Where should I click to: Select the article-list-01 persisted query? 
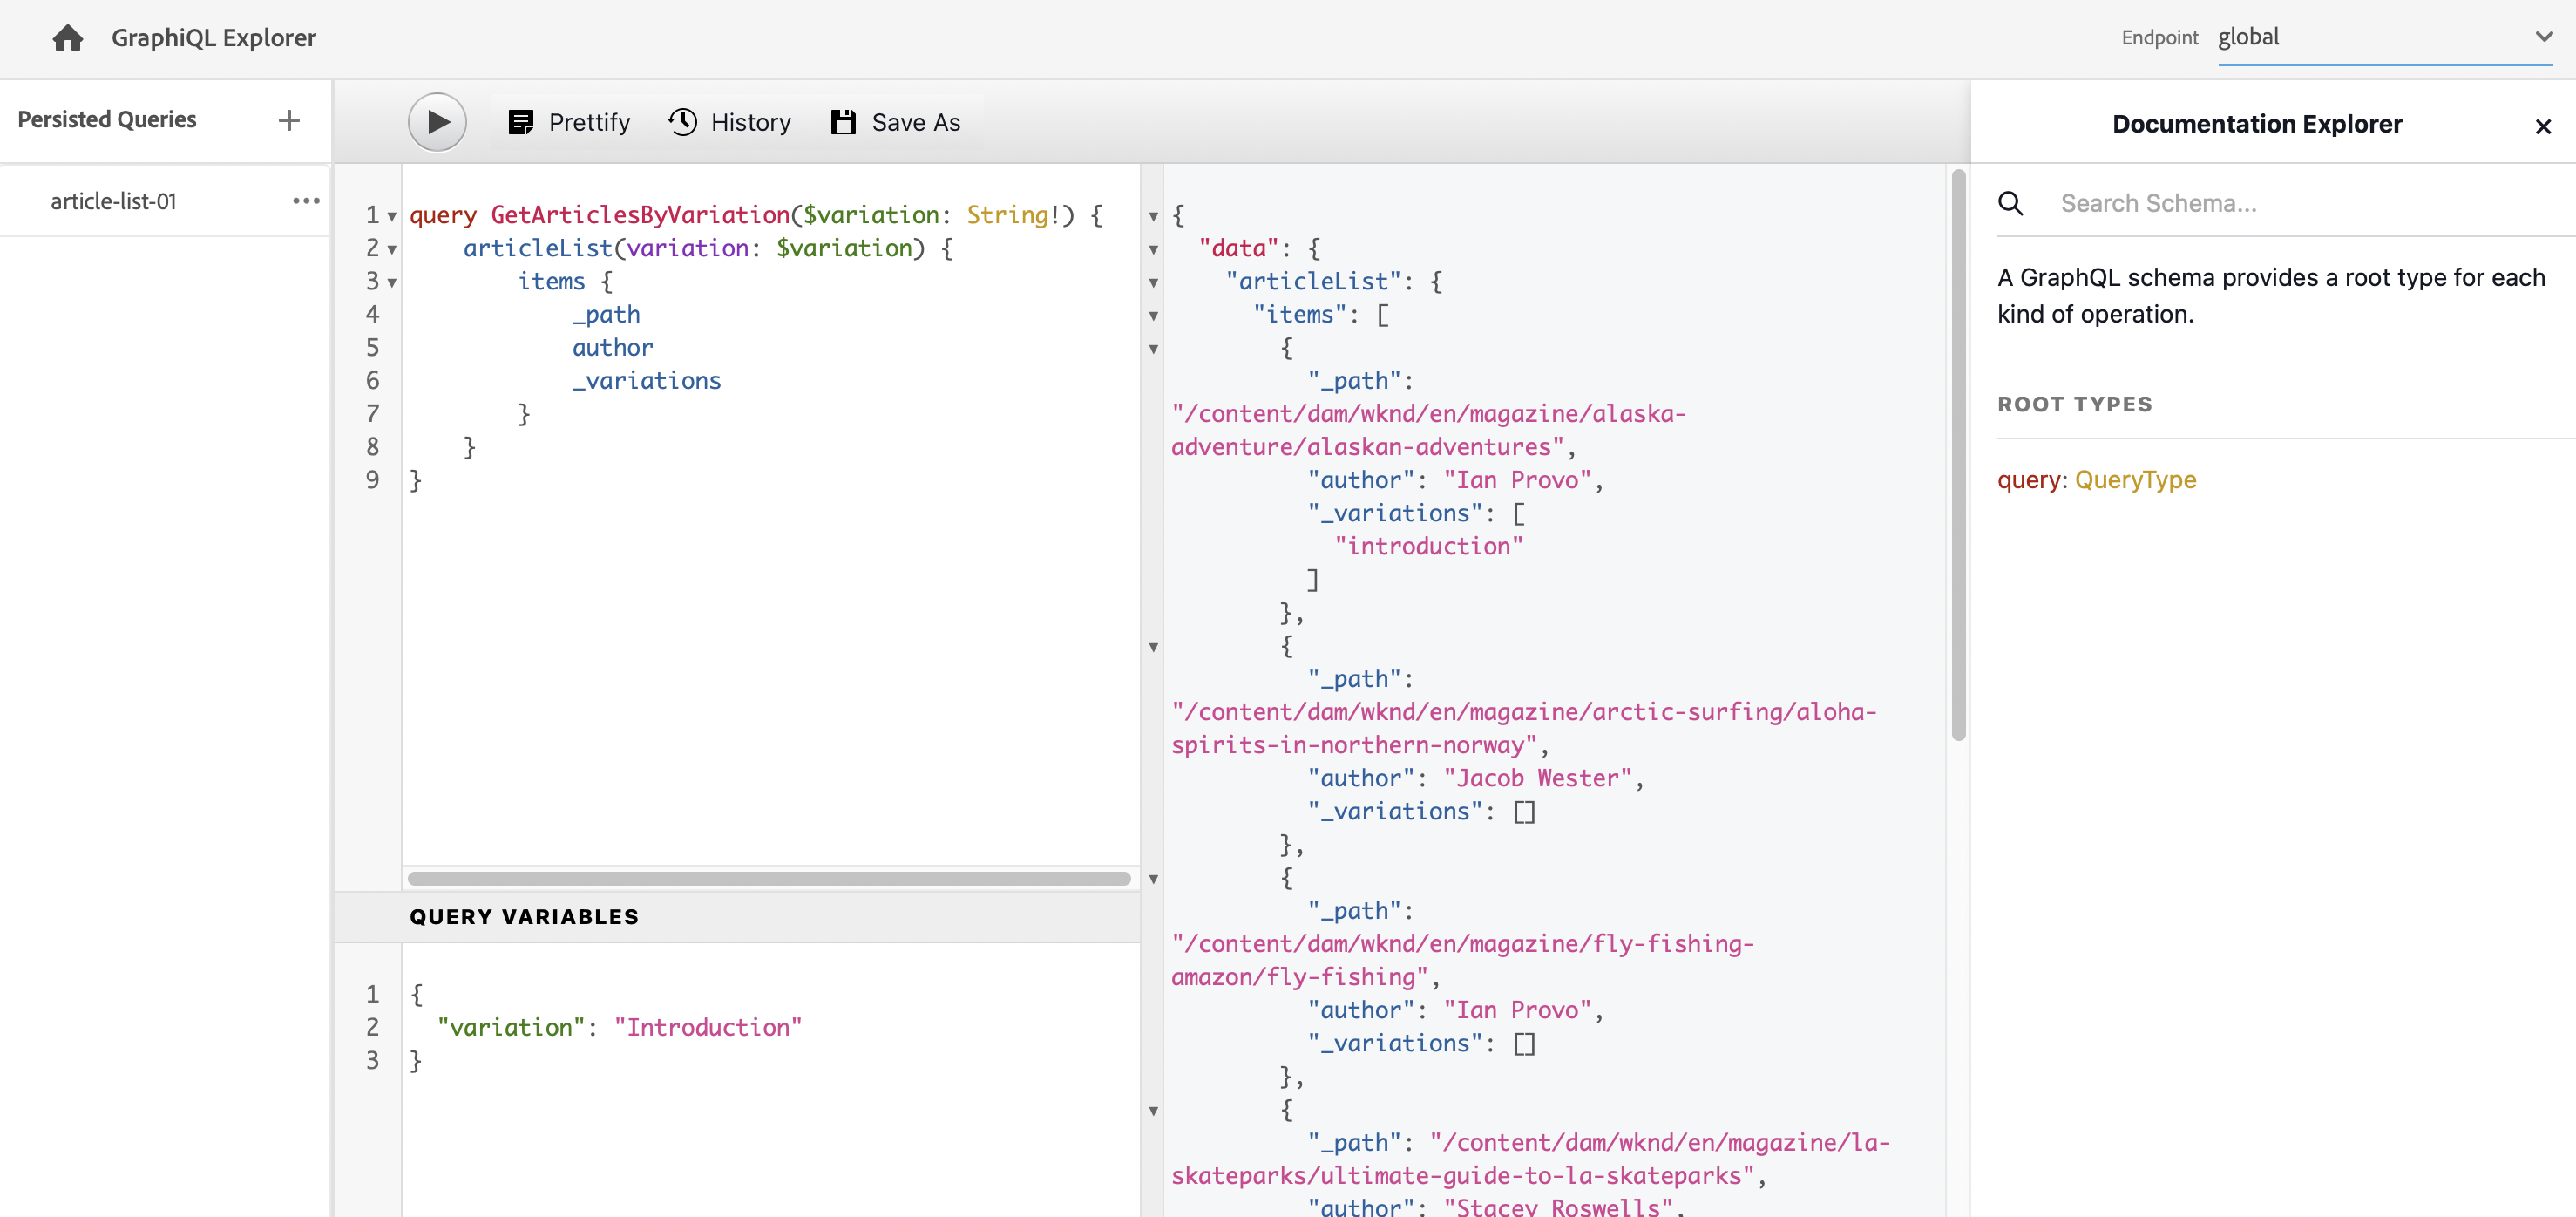(113, 201)
